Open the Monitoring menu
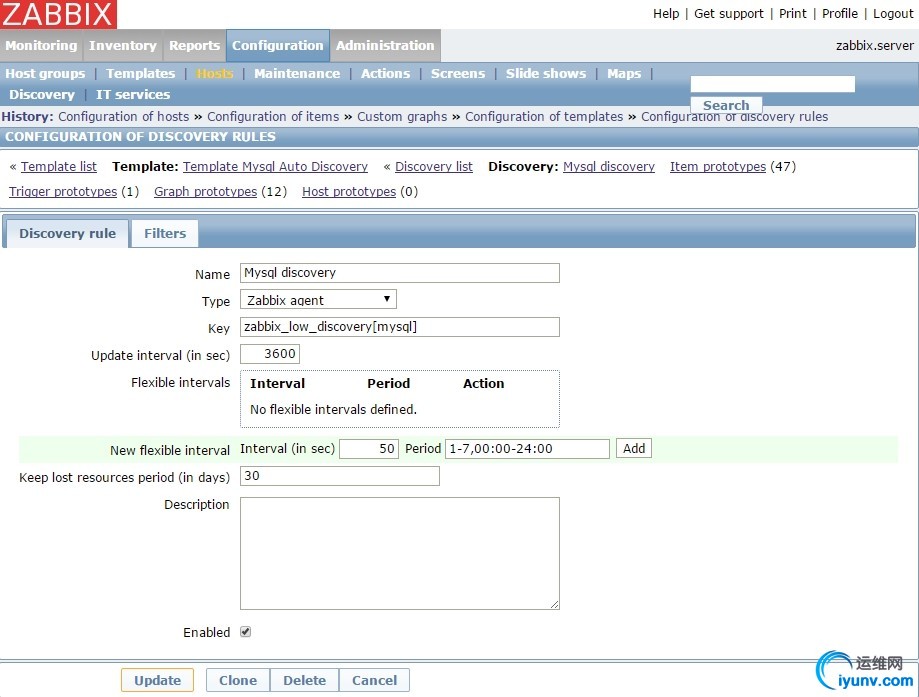This screenshot has height=697, width=919. (x=42, y=46)
